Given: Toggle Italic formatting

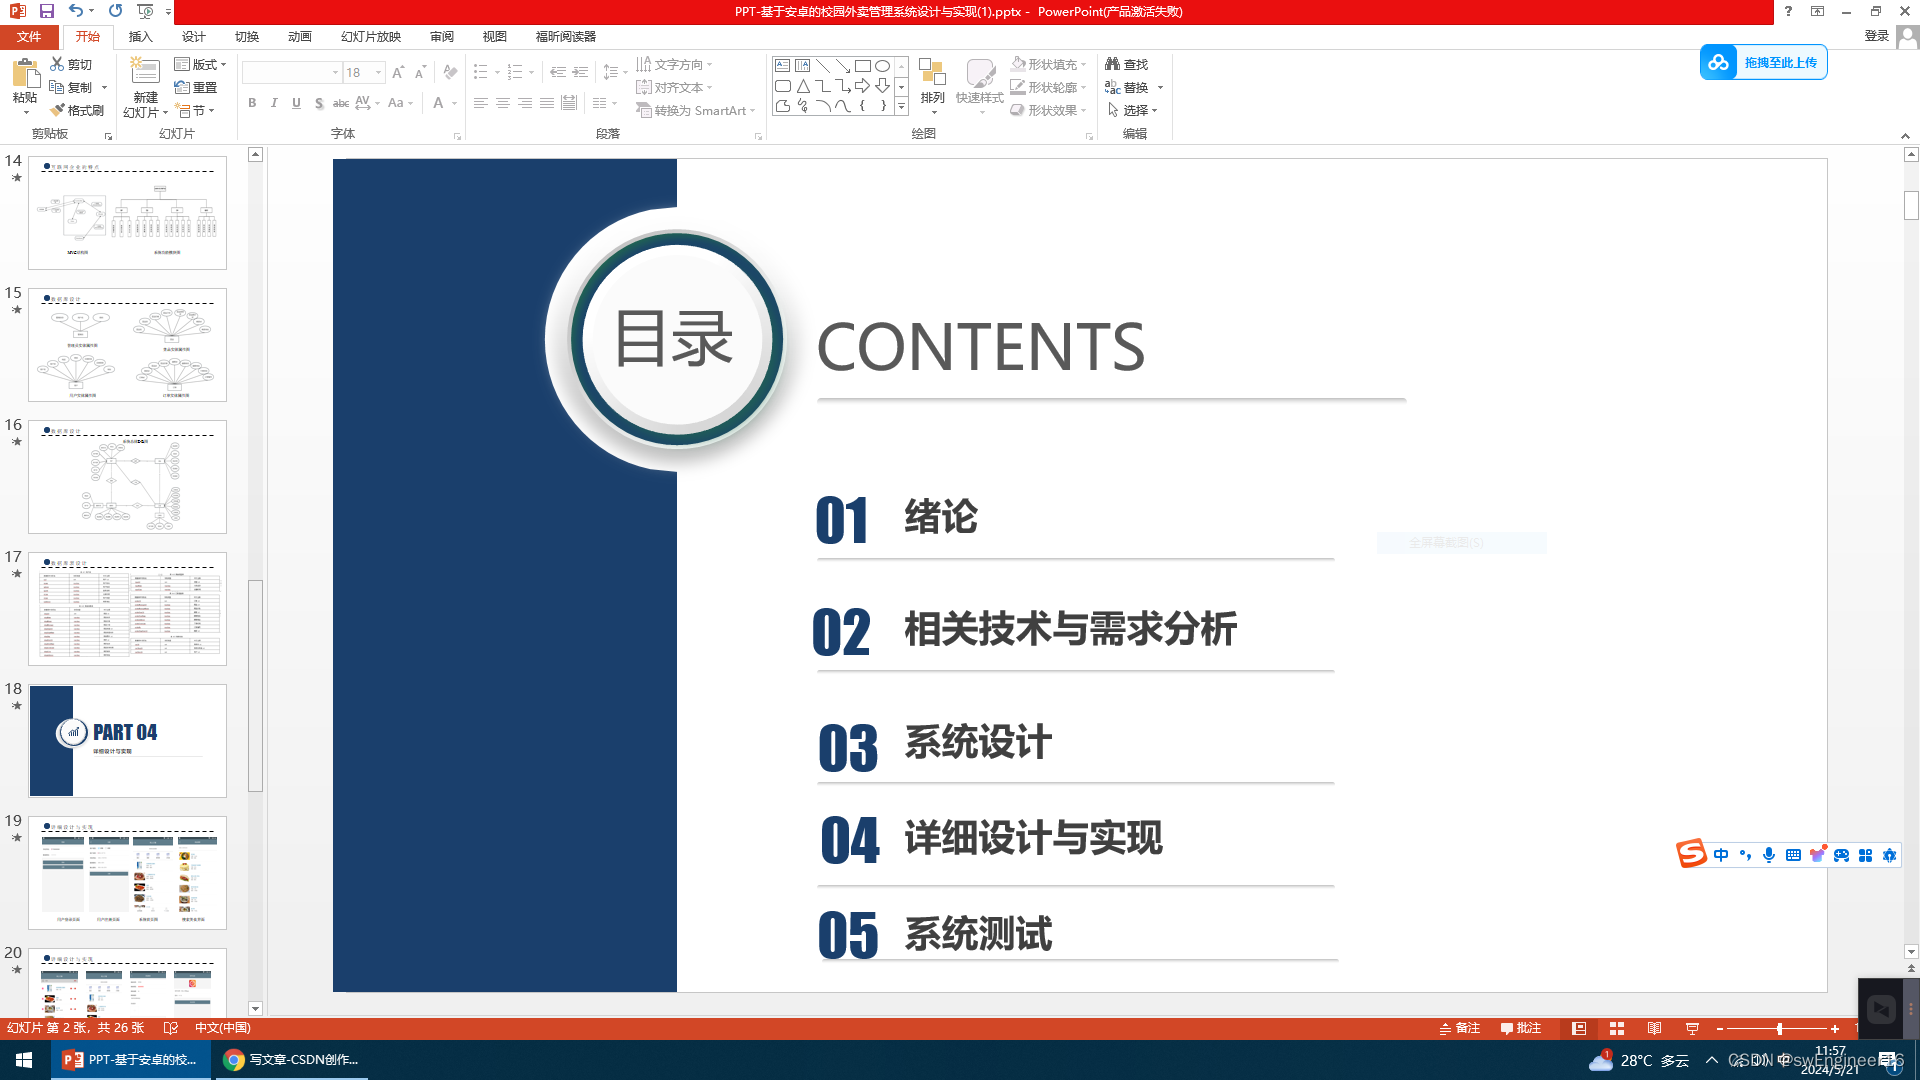Looking at the screenshot, I should click(x=274, y=102).
